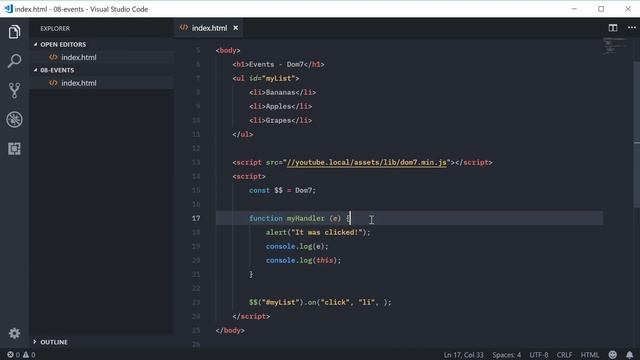Open the Source Control view
The image size is (640, 360).
point(14,90)
